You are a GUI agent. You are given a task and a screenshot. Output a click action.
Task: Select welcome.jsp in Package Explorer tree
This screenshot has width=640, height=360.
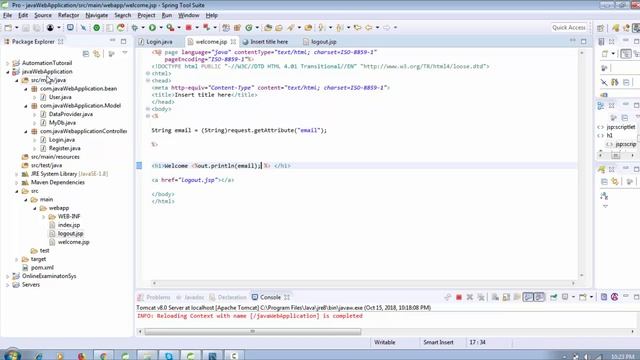[x=73, y=242]
